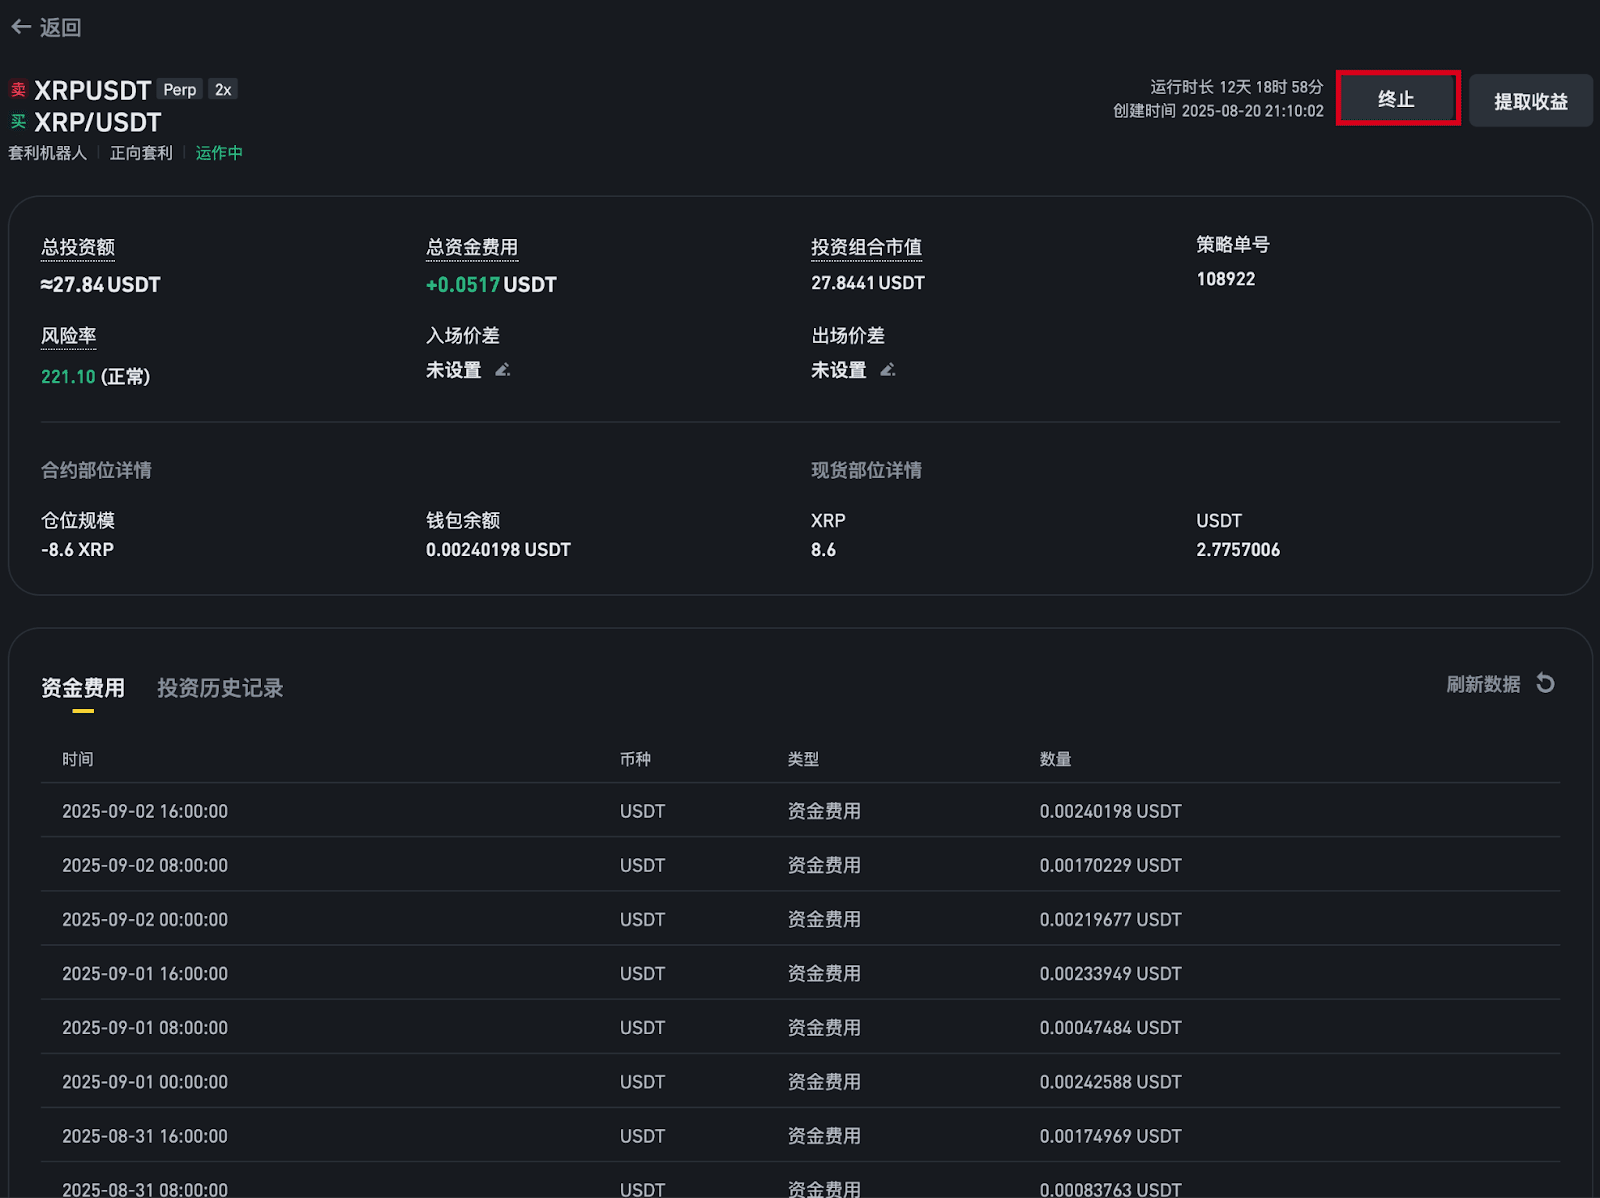Click the back arrow to return
This screenshot has width=1600, height=1198.
pos(21,27)
